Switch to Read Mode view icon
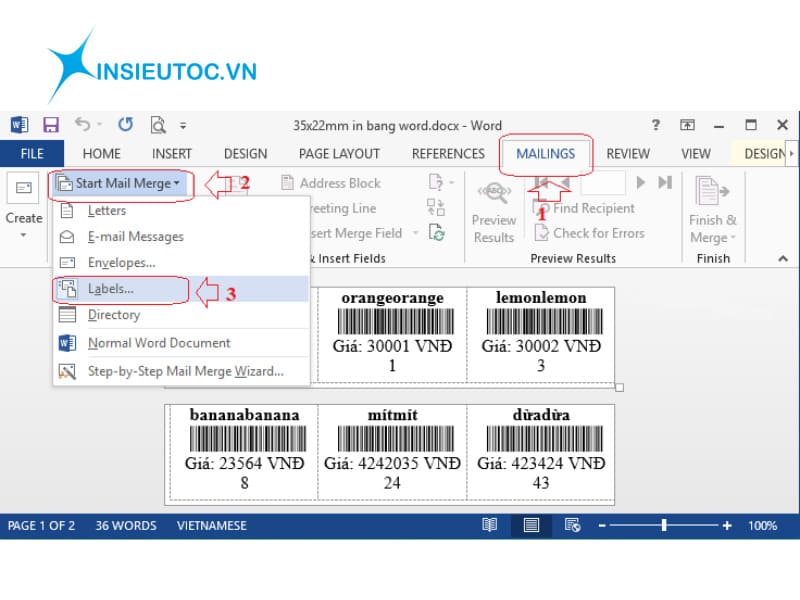 [490, 525]
